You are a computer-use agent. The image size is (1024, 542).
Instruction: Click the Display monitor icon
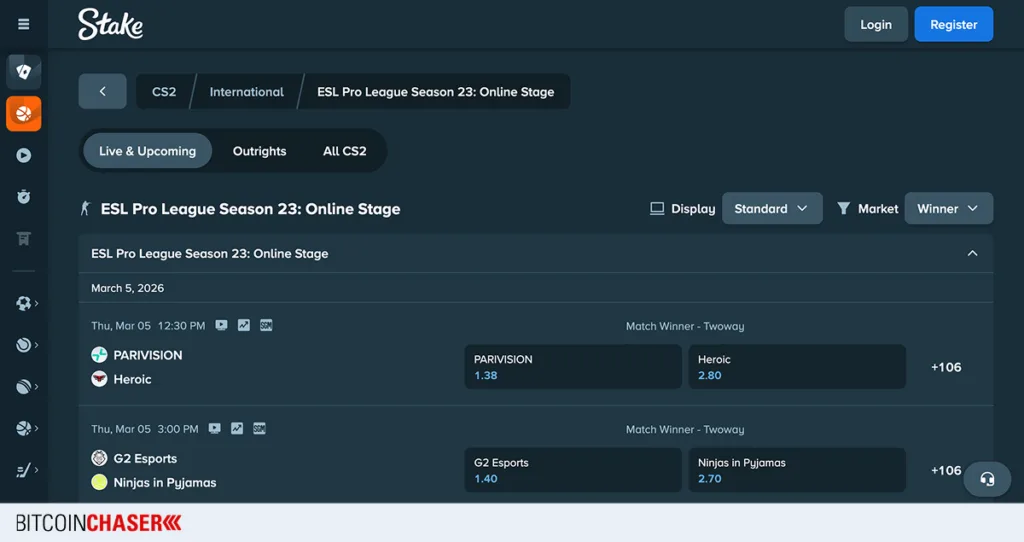pos(657,208)
